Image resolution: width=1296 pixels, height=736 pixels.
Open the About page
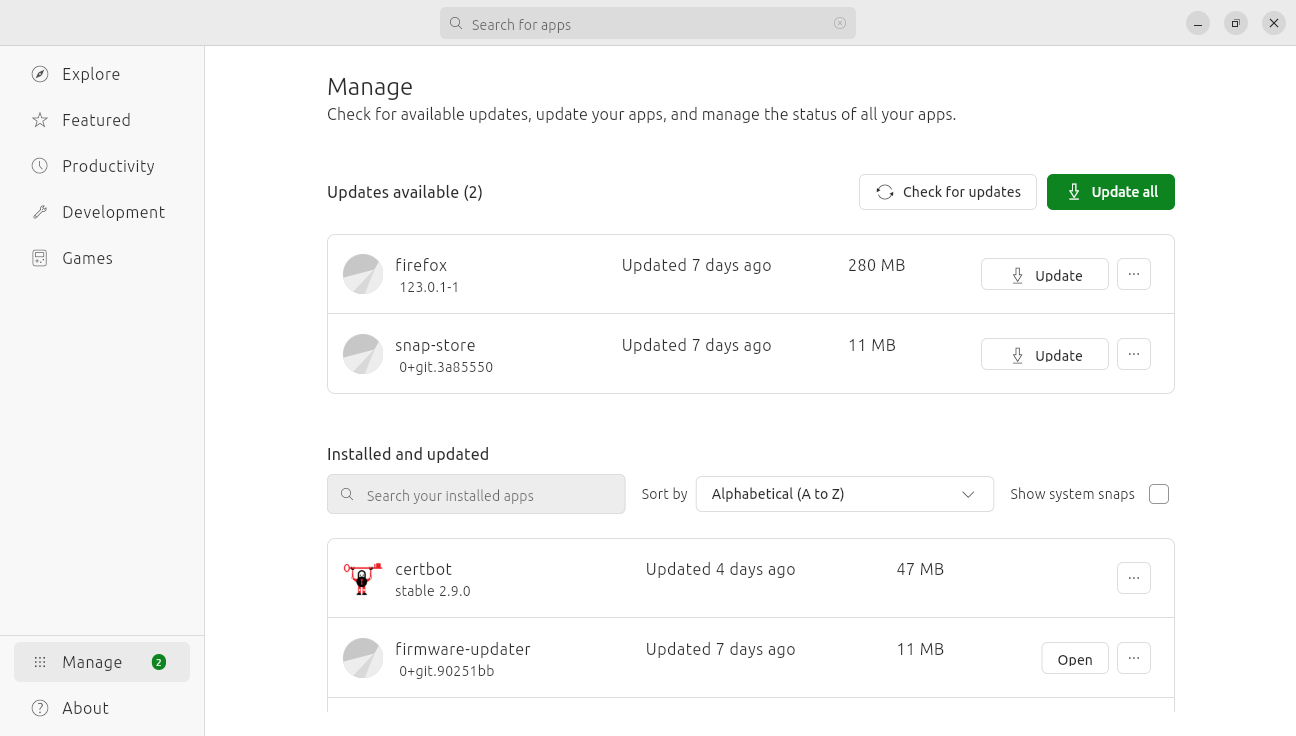click(x=102, y=708)
